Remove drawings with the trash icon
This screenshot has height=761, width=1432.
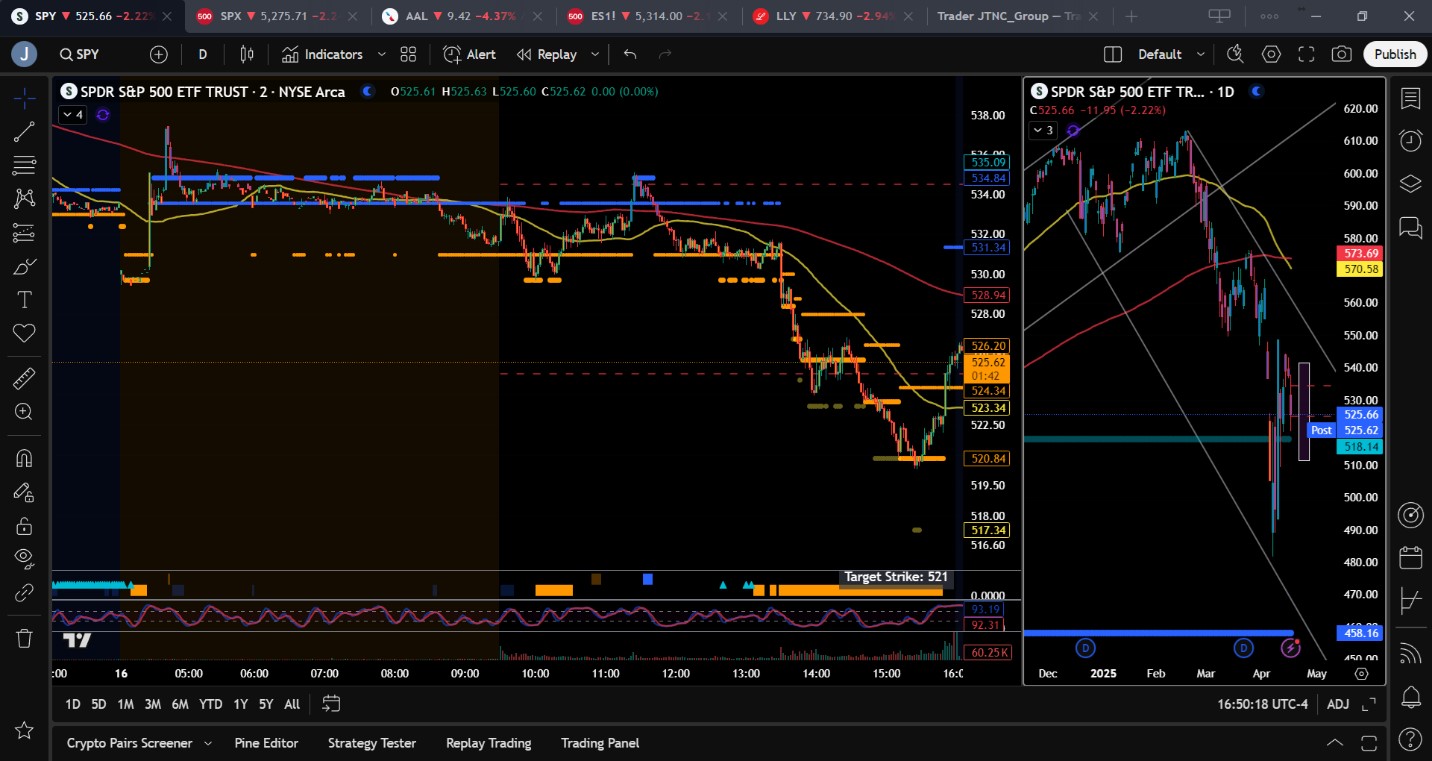pos(25,637)
